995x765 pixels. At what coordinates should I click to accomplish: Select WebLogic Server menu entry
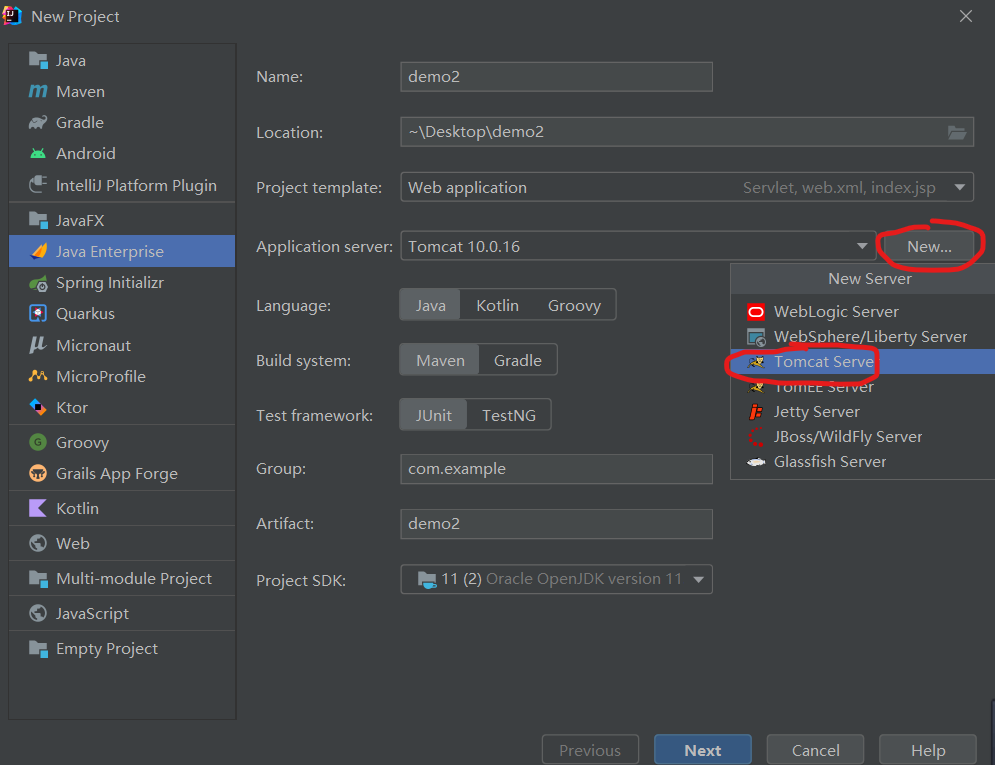[863, 311]
